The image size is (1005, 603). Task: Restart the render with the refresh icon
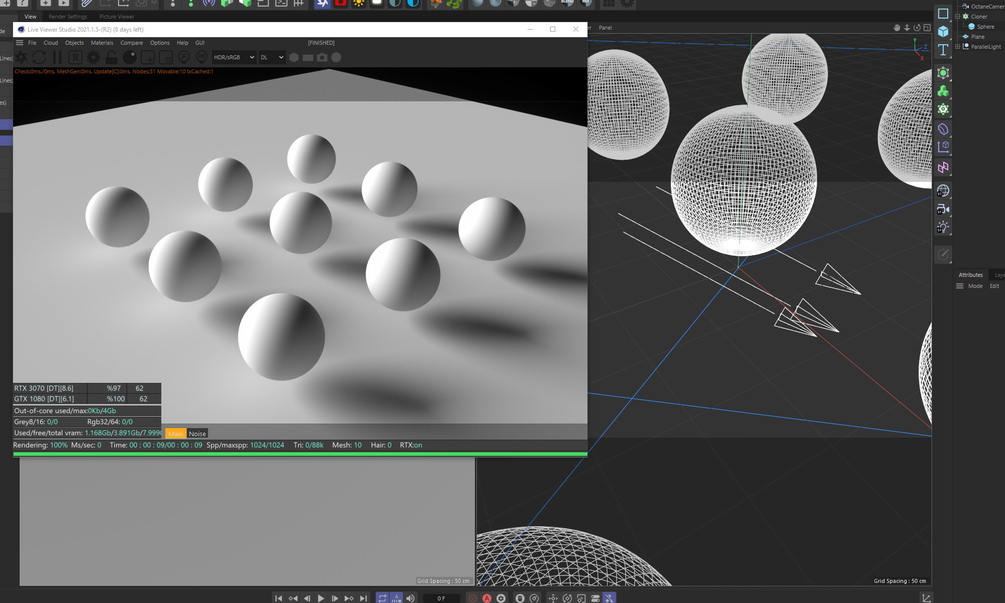39,57
